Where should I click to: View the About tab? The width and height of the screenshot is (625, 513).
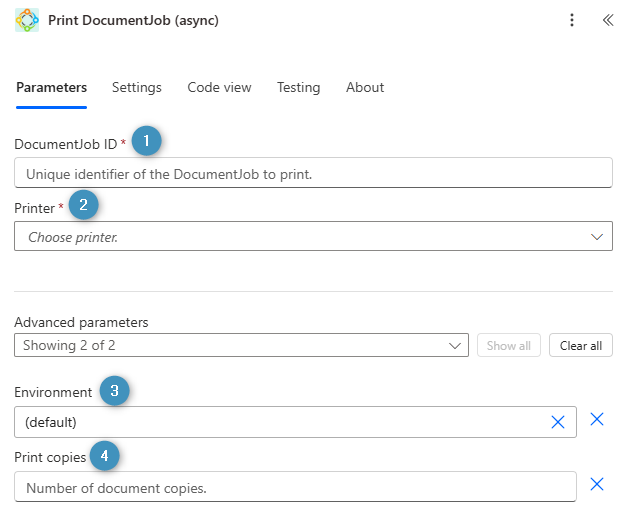(365, 88)
